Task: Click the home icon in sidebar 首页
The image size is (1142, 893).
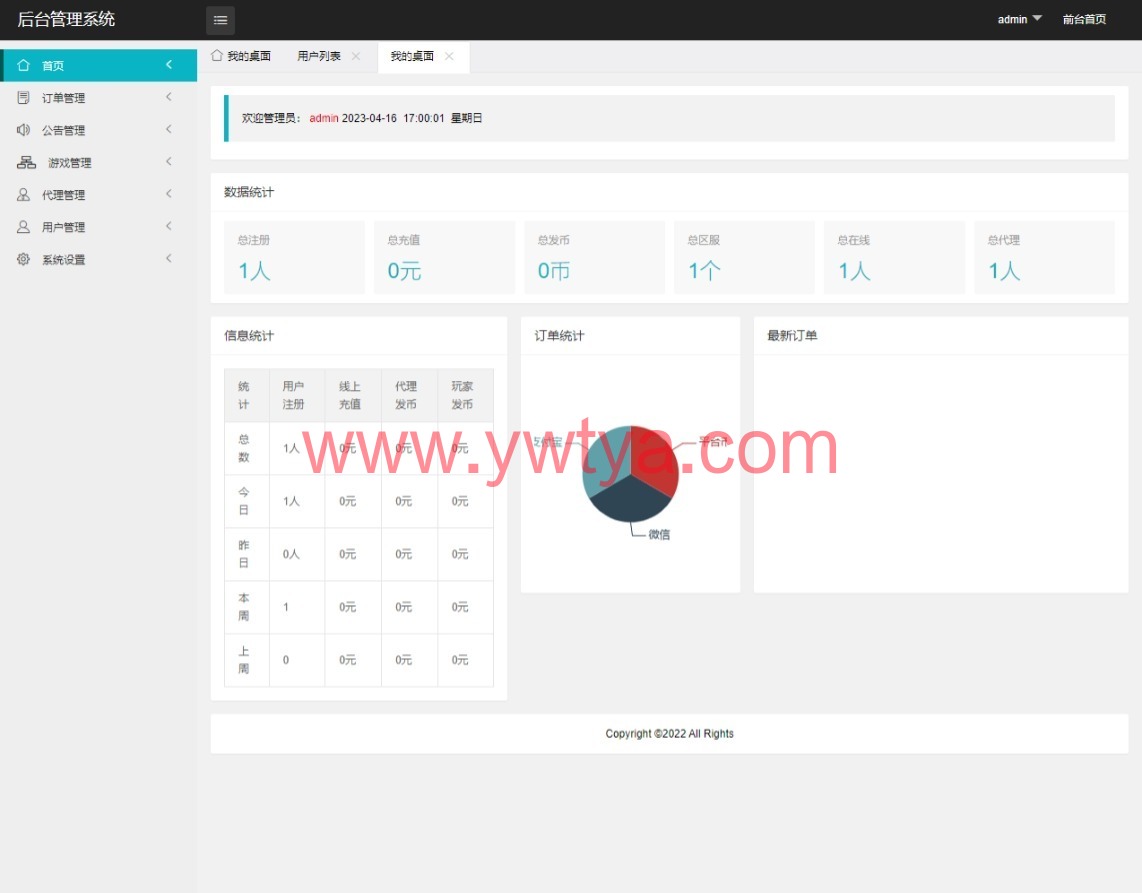Action: [23, 65]
